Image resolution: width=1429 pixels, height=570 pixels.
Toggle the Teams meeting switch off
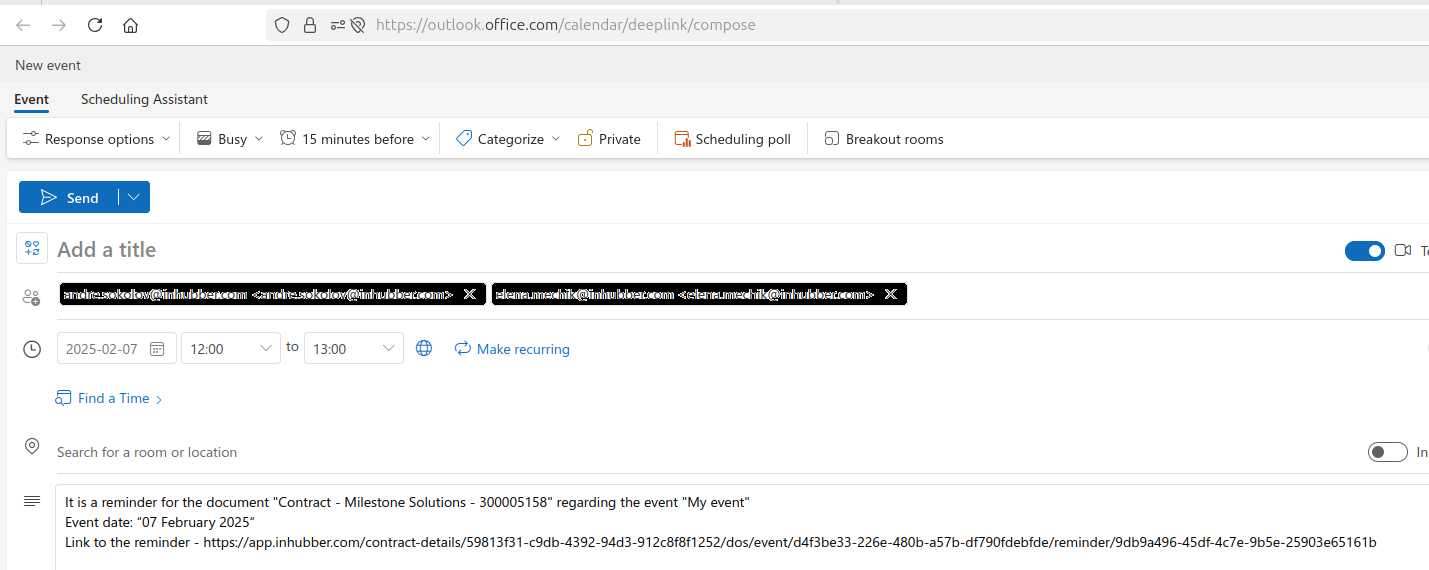pyautogui.click(x=1364, y=250)
